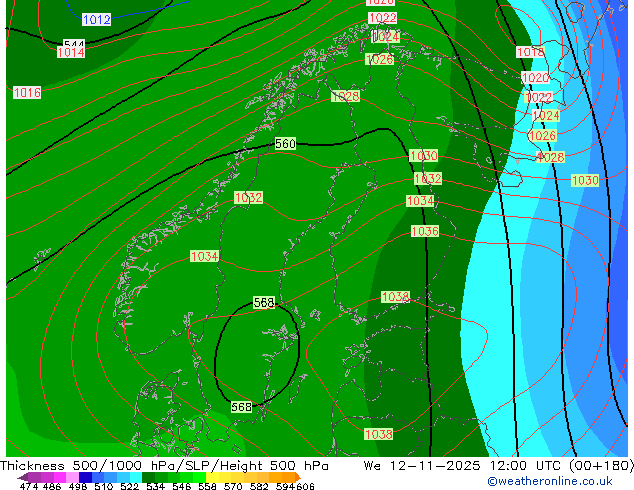Click the 606 legend value
Image resolution: width=634 pixels, height=490 pixels.
(x=305, y=486)
